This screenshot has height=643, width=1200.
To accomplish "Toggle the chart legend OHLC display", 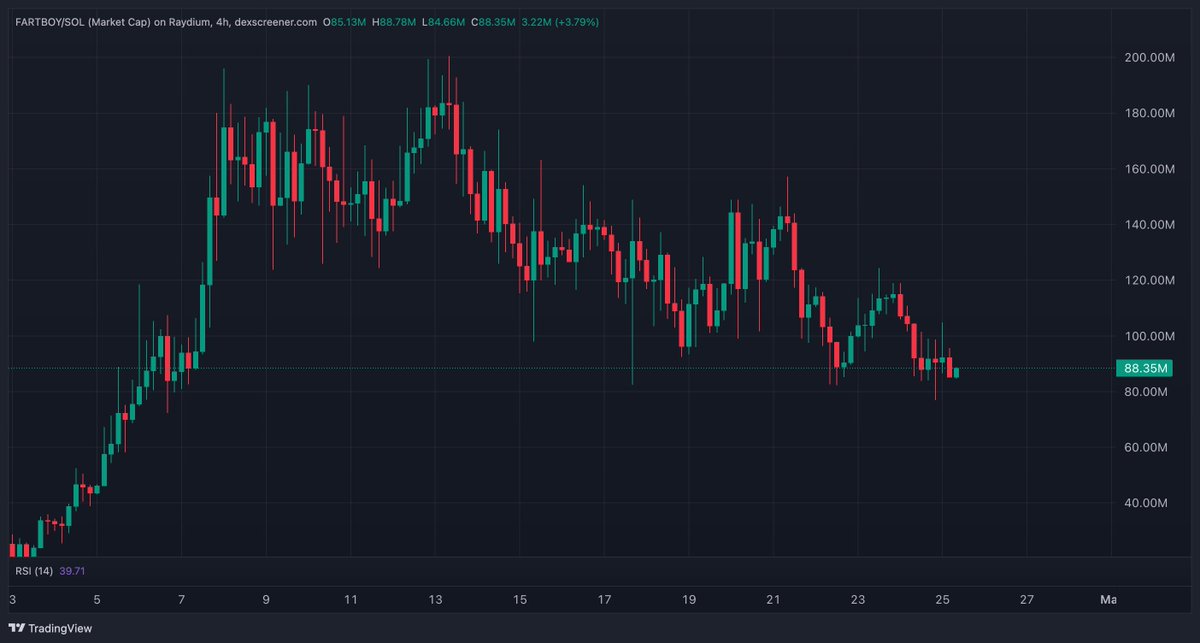I will point(420,20).
